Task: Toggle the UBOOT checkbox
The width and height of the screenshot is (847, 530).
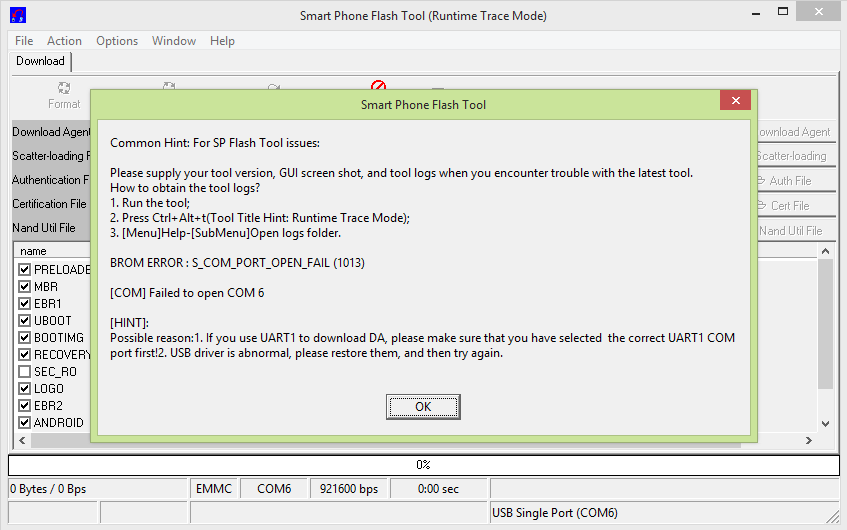Action: (24, 320)
